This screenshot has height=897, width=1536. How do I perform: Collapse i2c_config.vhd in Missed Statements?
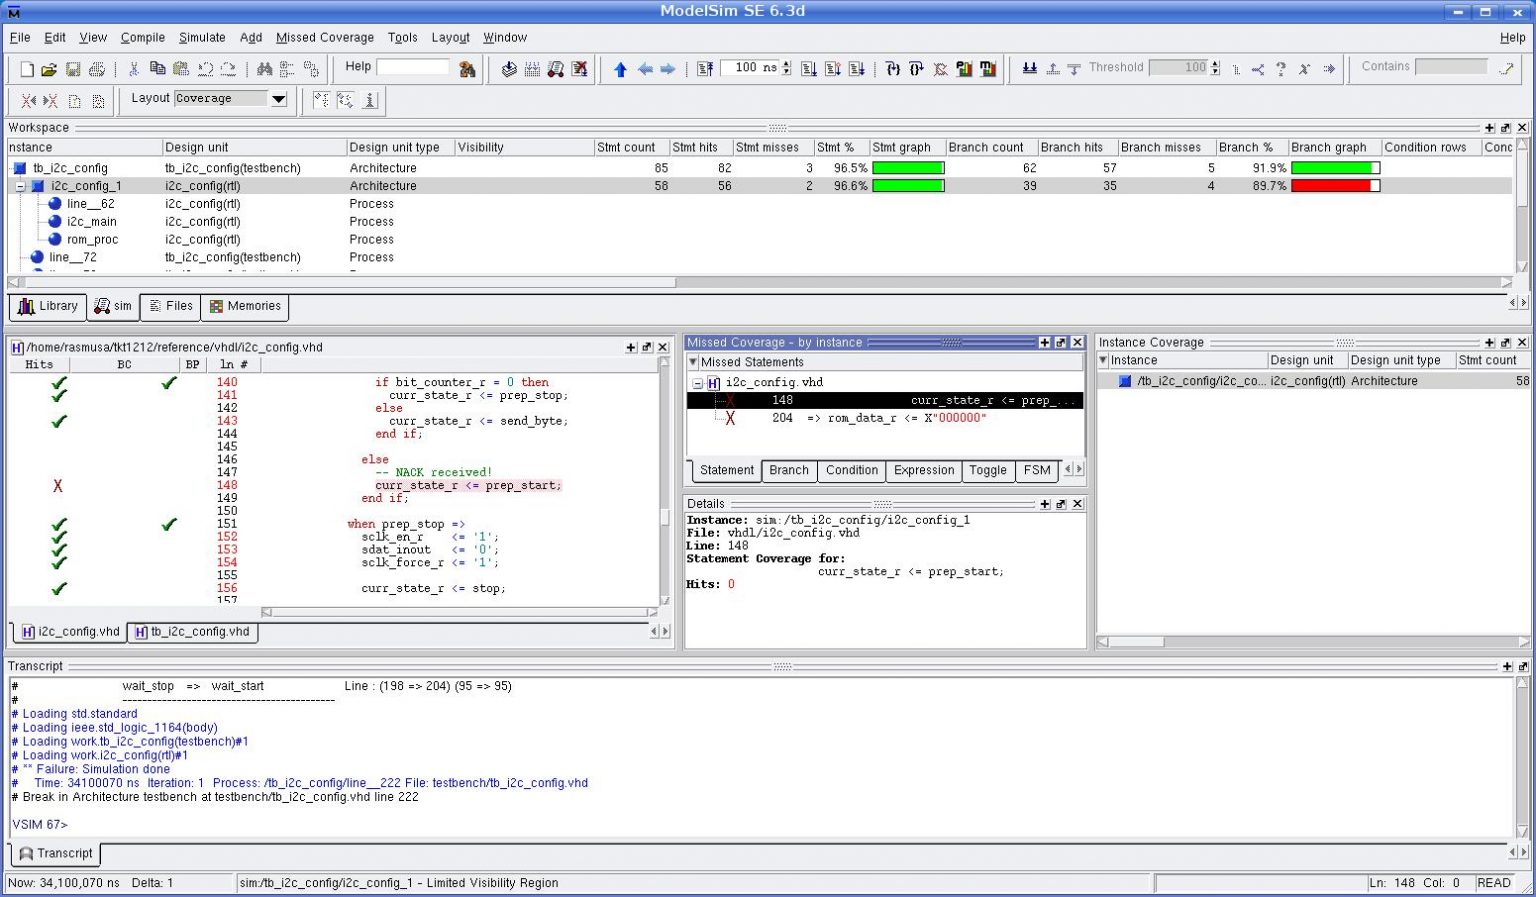tap(697, 383)
